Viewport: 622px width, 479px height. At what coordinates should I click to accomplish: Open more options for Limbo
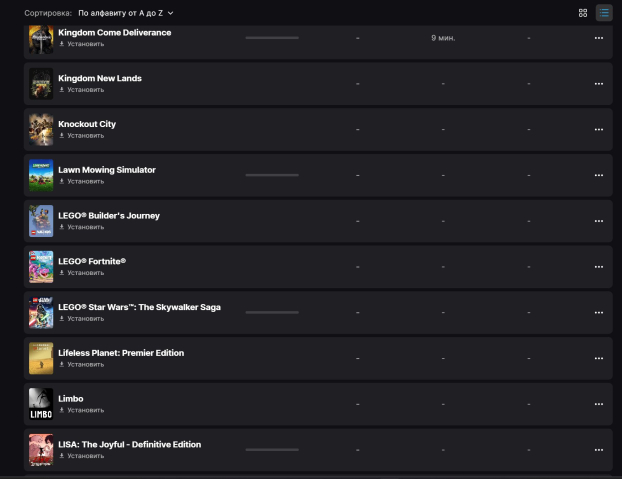(x=598, y=404)
